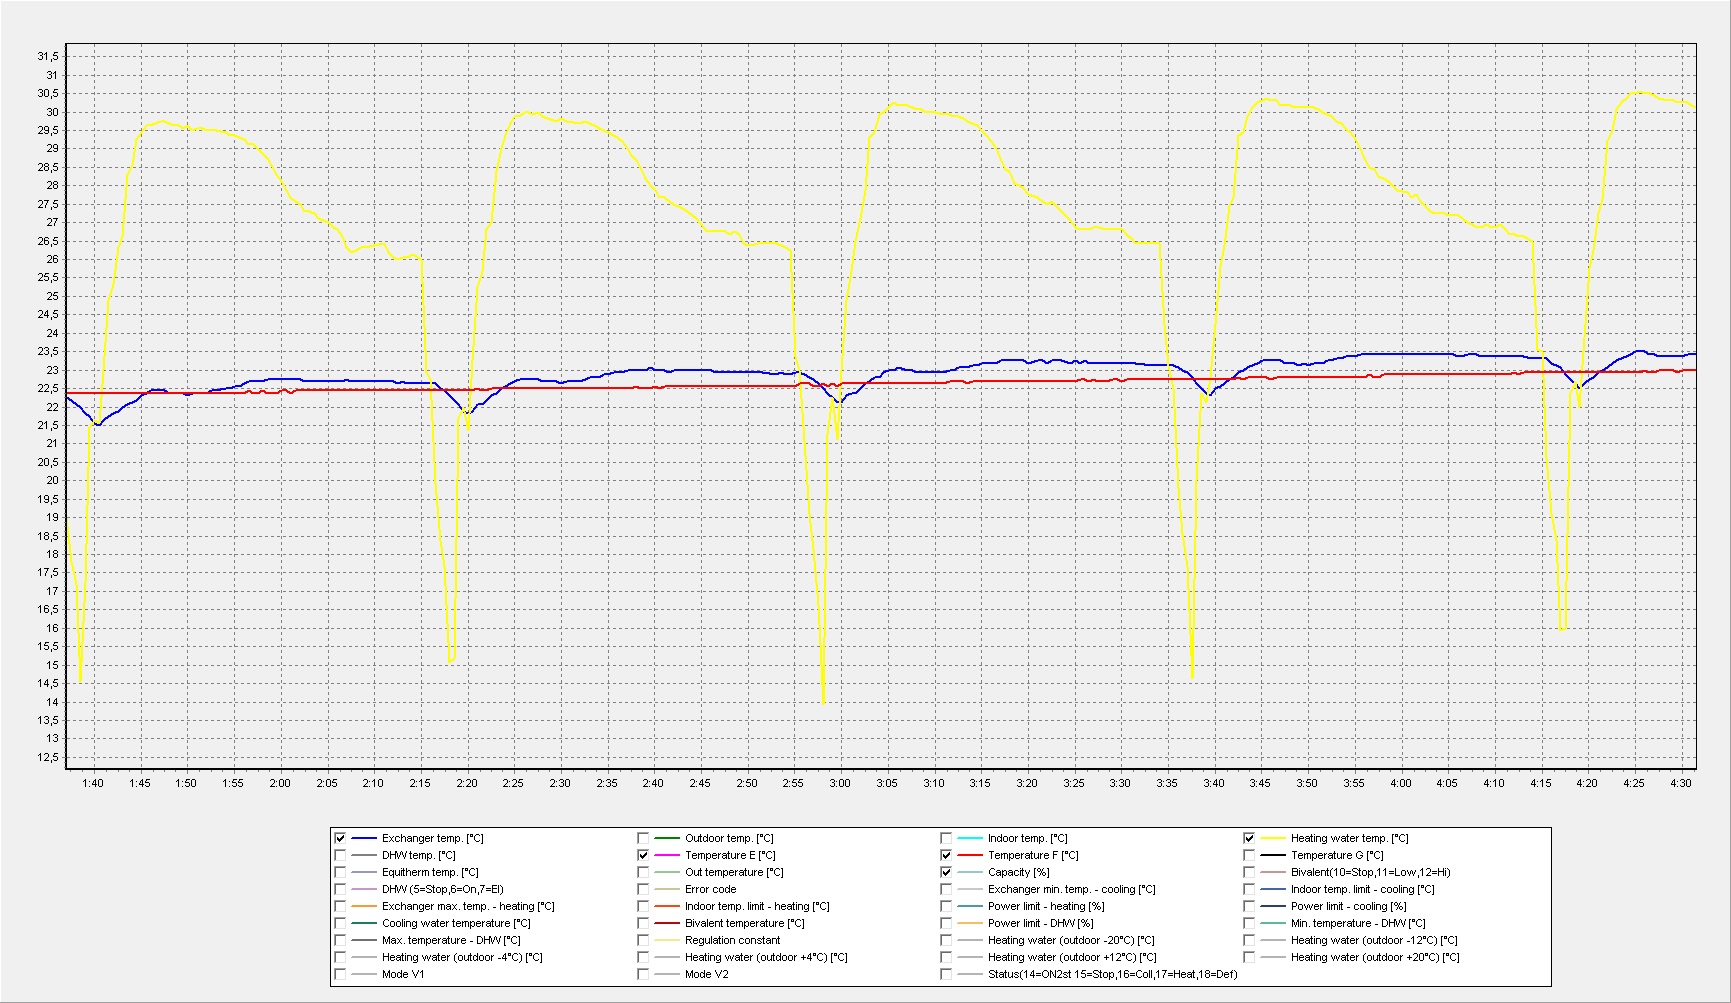The image size is (1731, 1003).
Task: Tick the Regulation constant checkbox
Action: click(x=643, y=940)
